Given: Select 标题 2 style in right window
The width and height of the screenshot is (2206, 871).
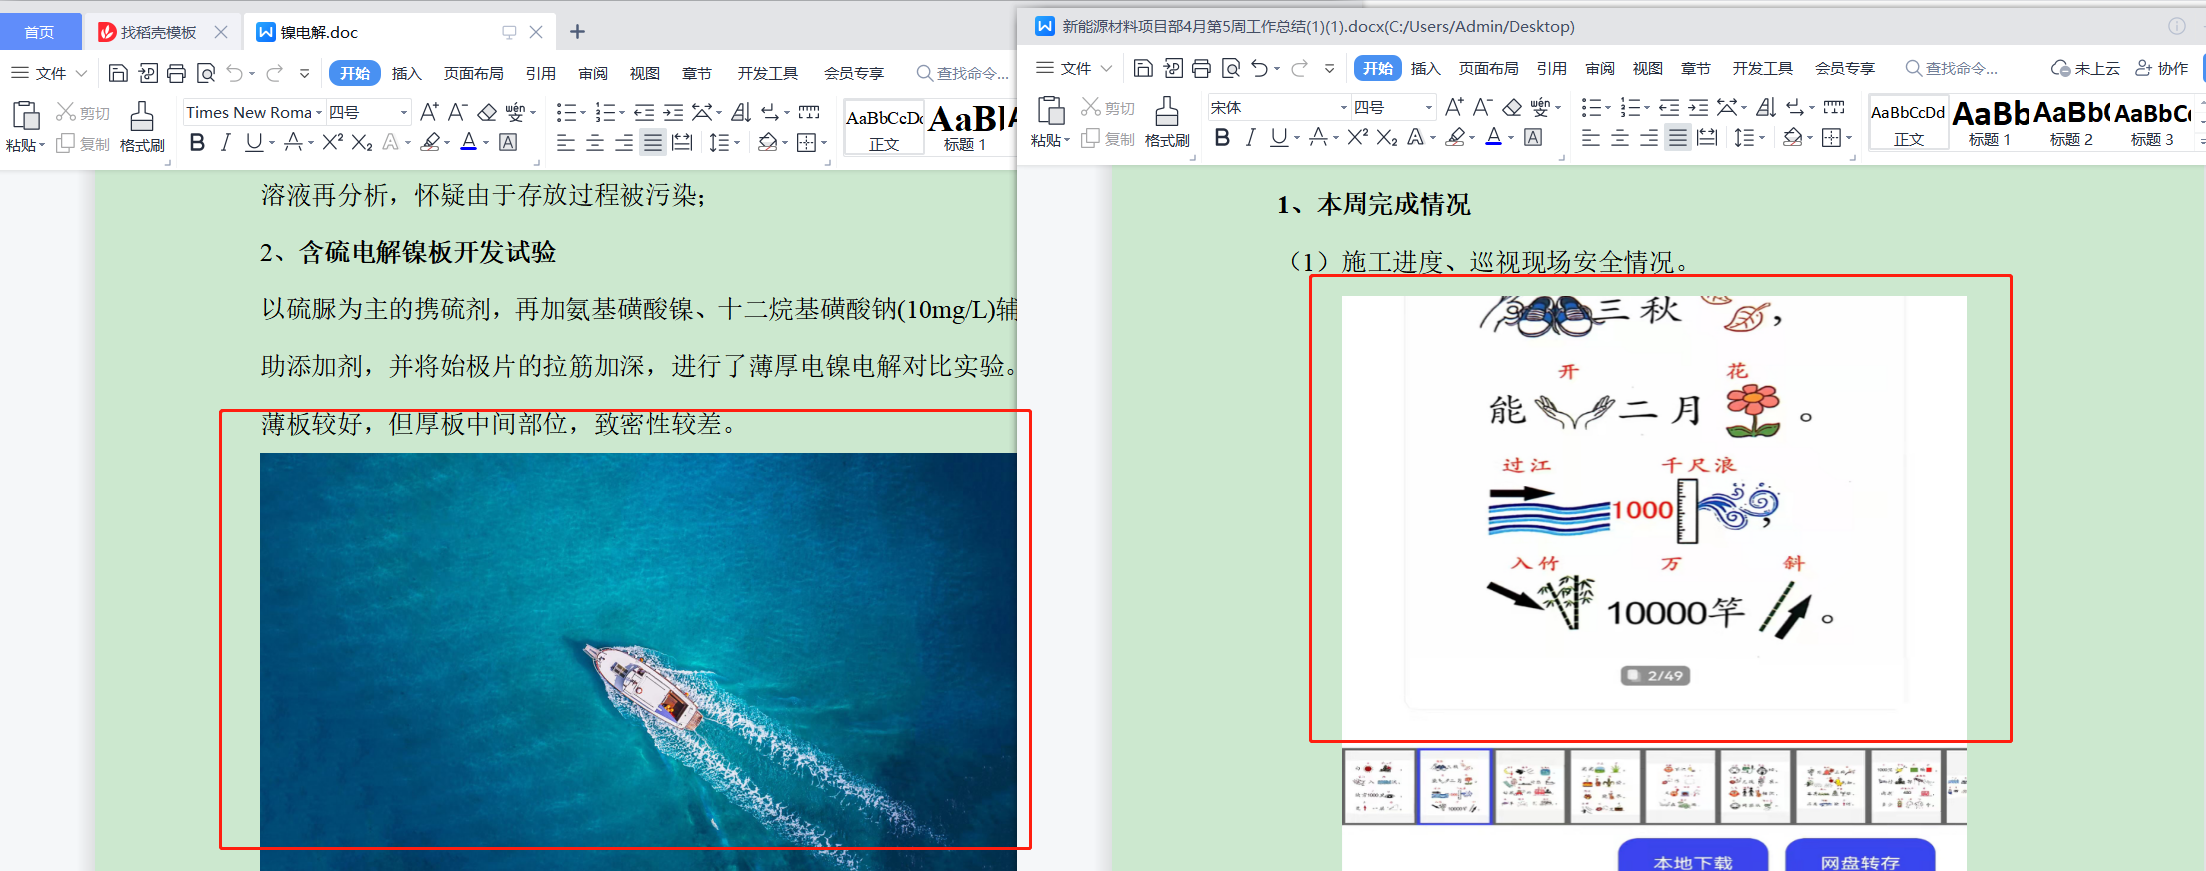Looking at the screenshot, I should pos(2070,122).
